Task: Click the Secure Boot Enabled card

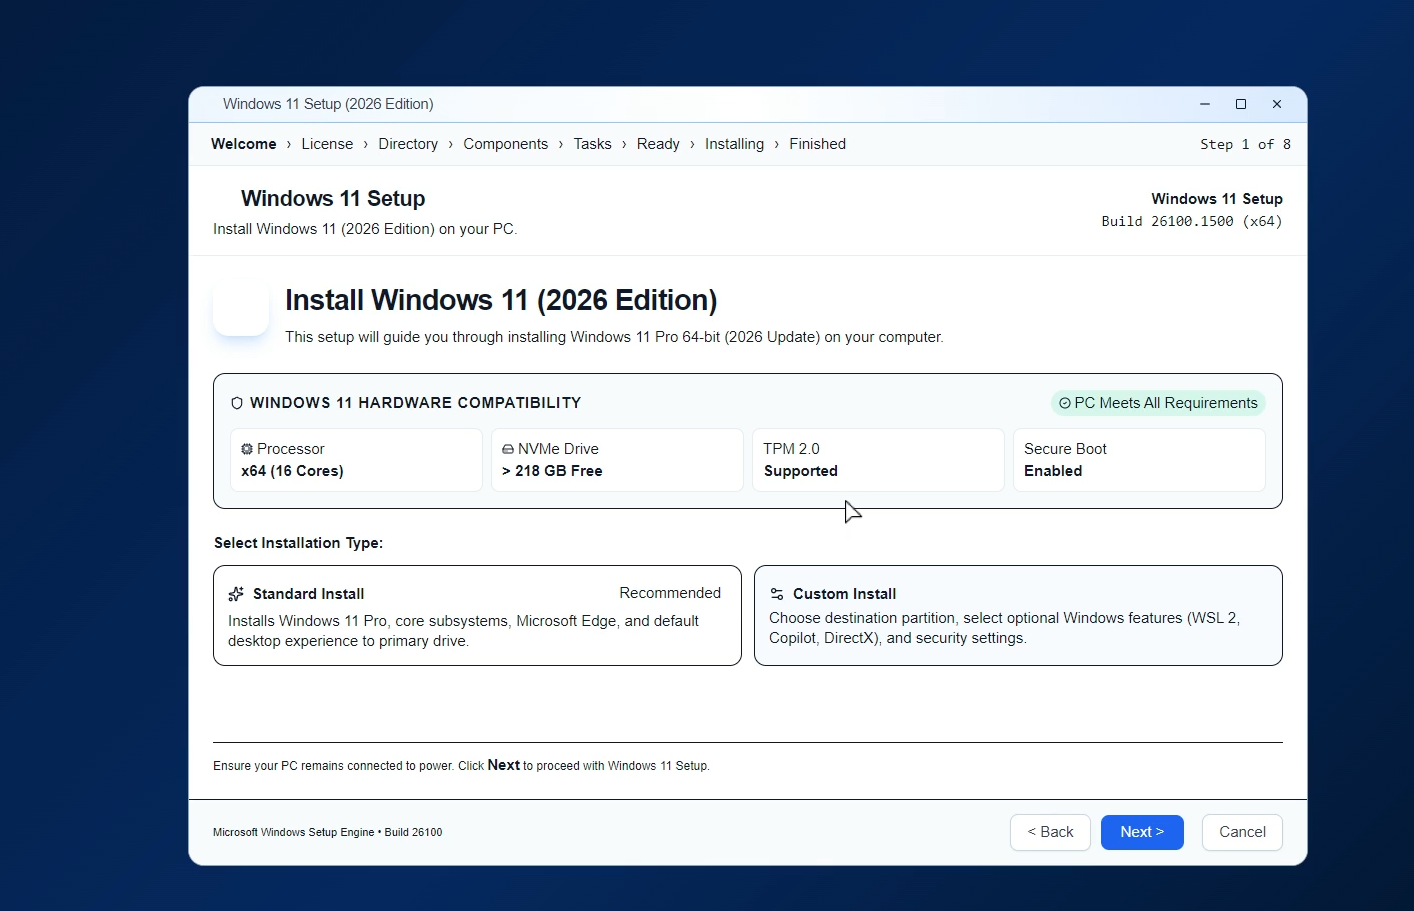Action: click(x=1139, y=460)
